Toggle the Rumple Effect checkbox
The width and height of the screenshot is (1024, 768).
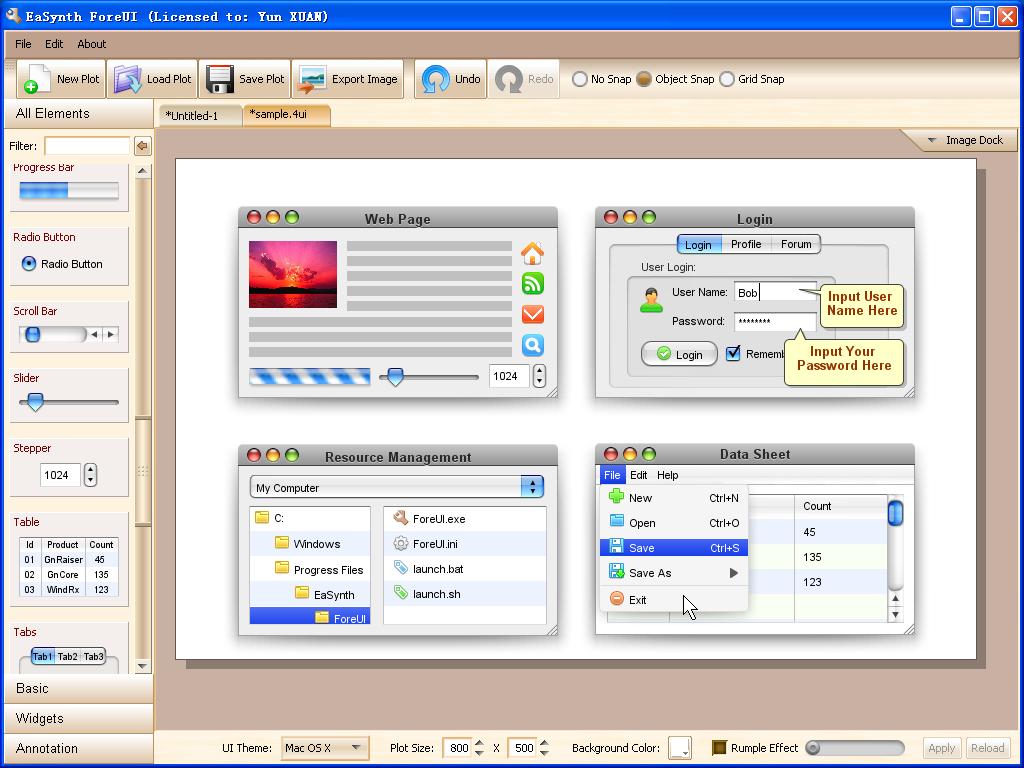click(719, 748)
